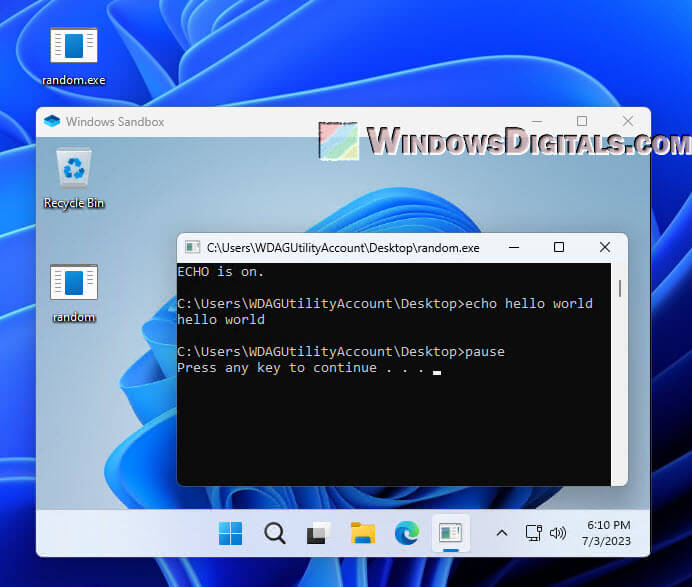
Task: Click the 'random.exe' label on host desktop
Action: [x=74, y=80]
